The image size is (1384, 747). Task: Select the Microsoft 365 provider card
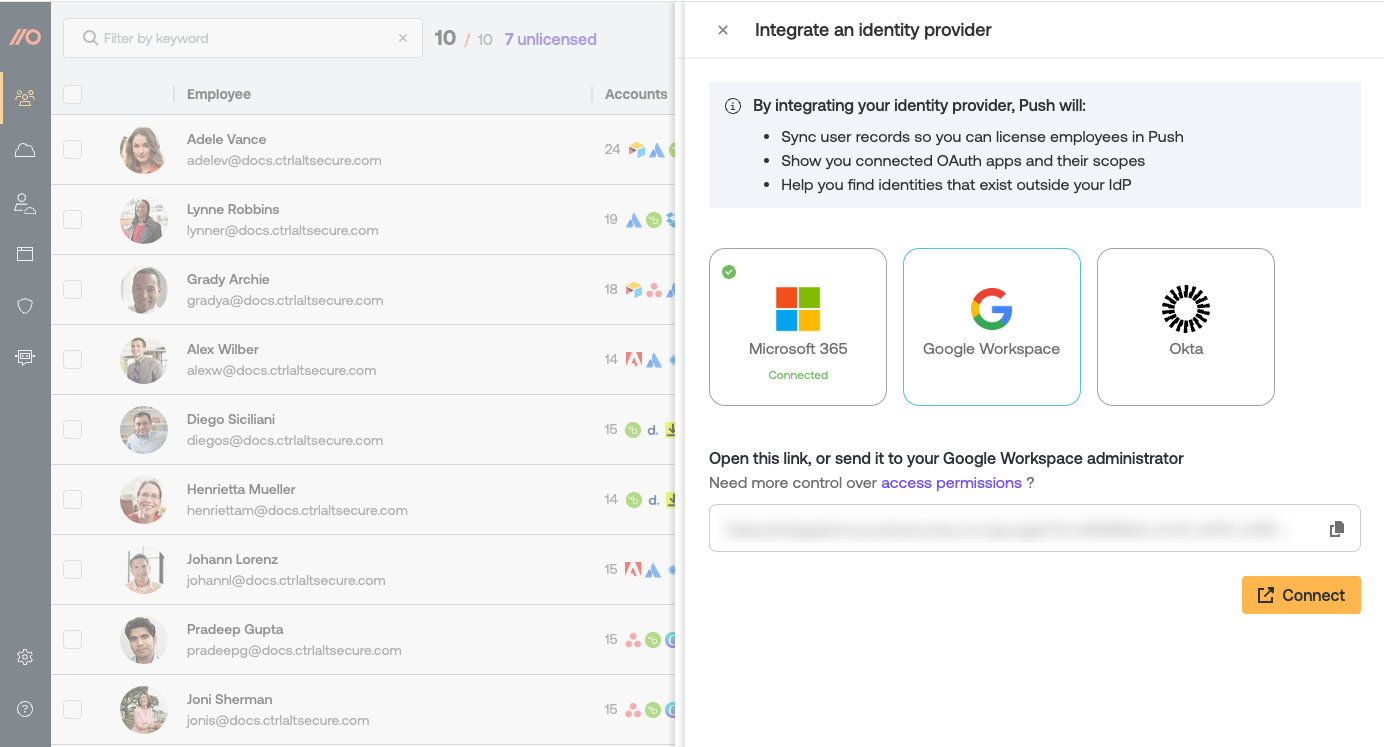tap(798, 327)
